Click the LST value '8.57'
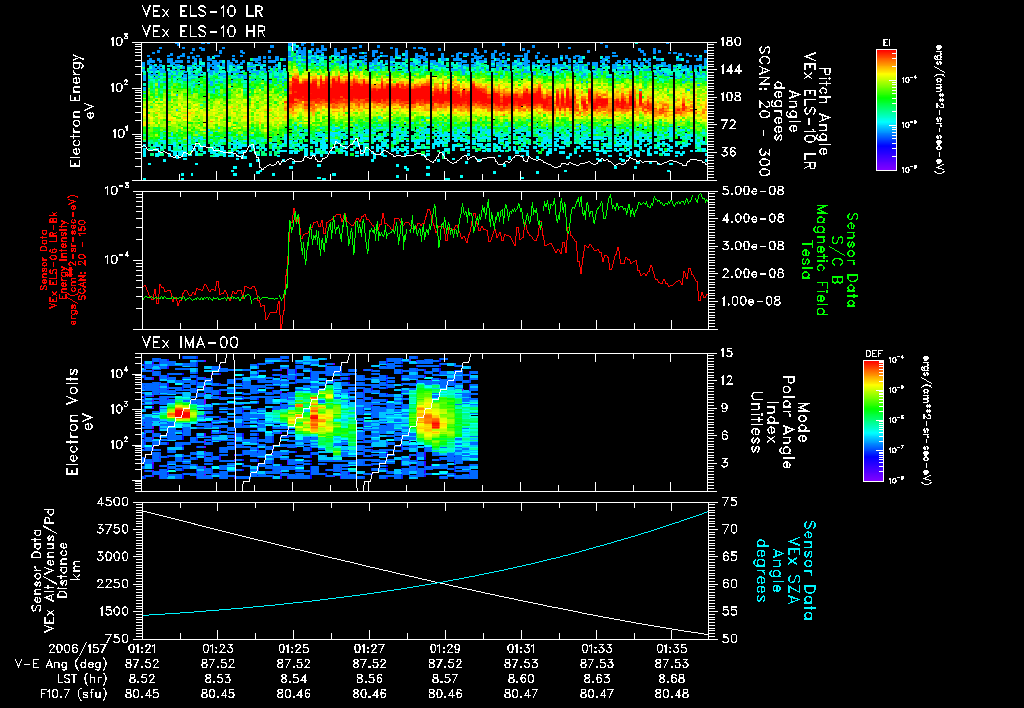Image resolution: width=1024 pixels, height=708 pixels. [x=445, y=679]
